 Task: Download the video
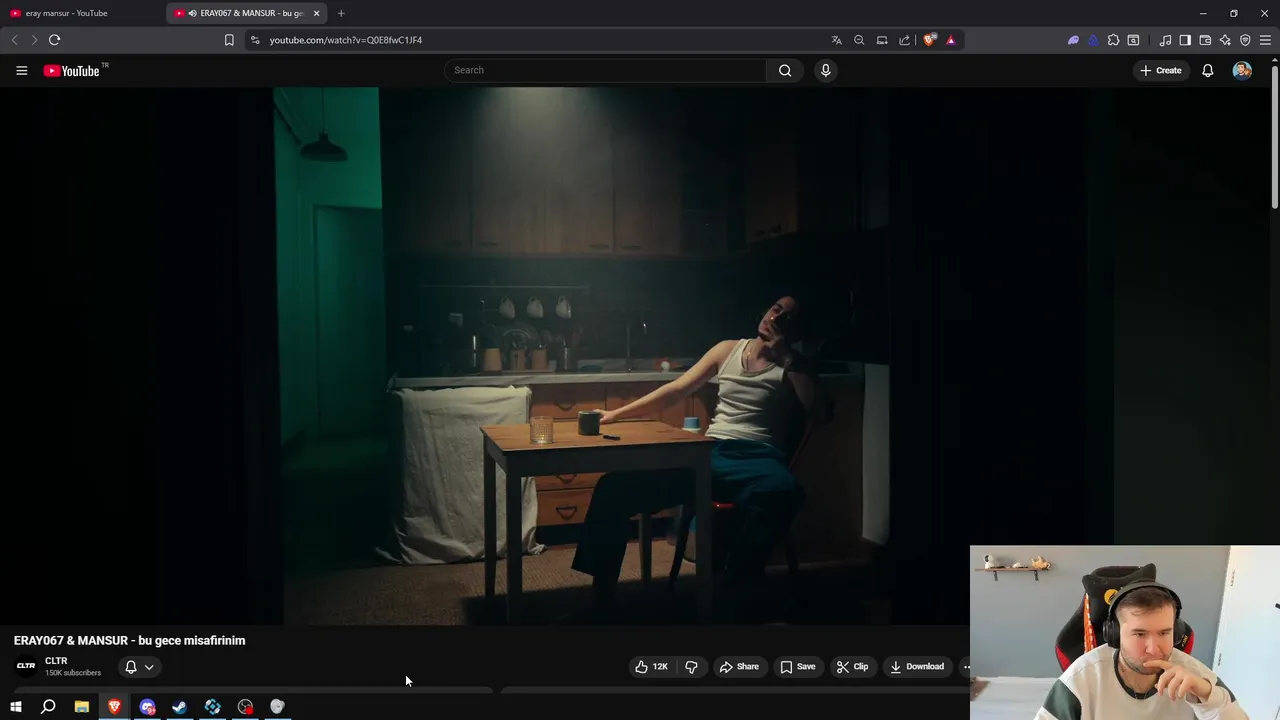[917, 667]
